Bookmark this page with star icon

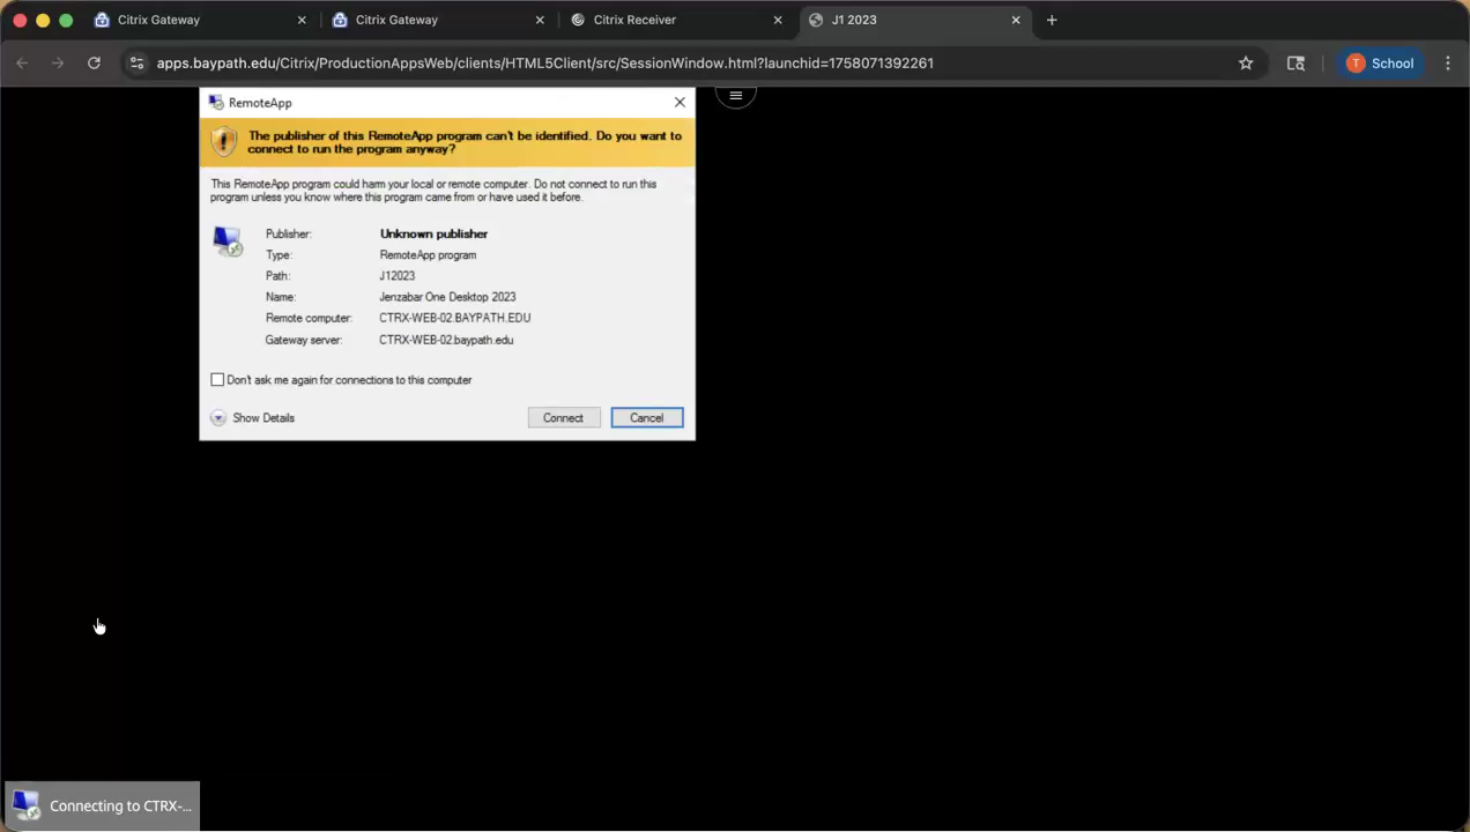(x=1245, y=63)
